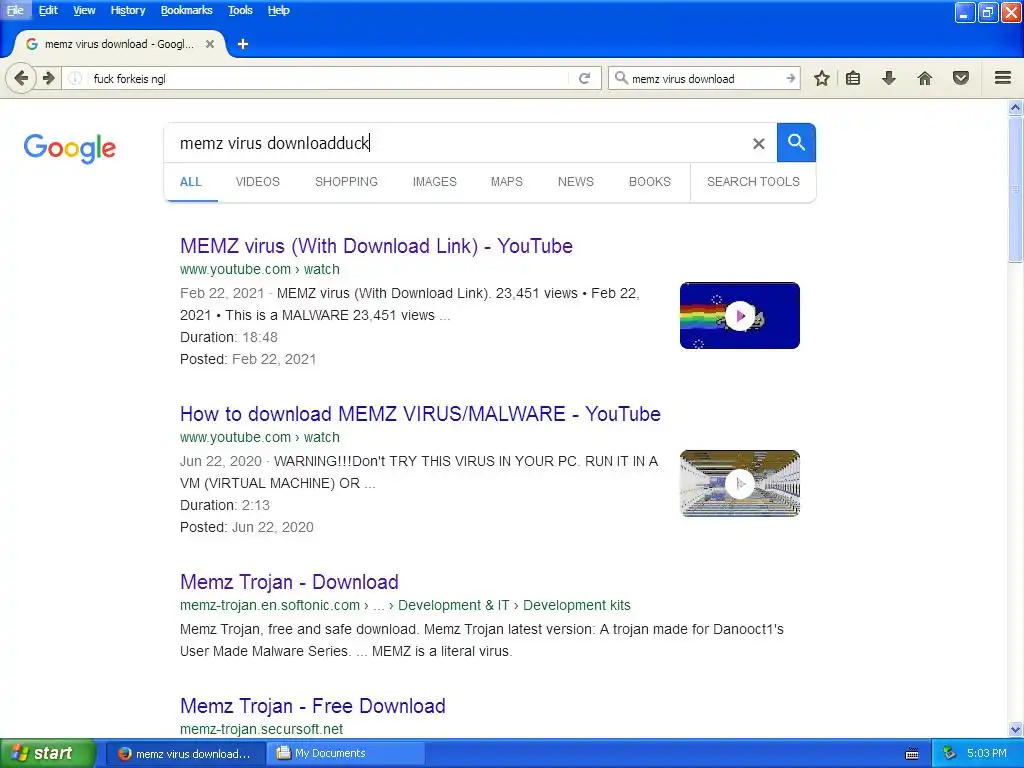
Task: Click the vertical scrollbar thumb
Action: [1016, 189]
